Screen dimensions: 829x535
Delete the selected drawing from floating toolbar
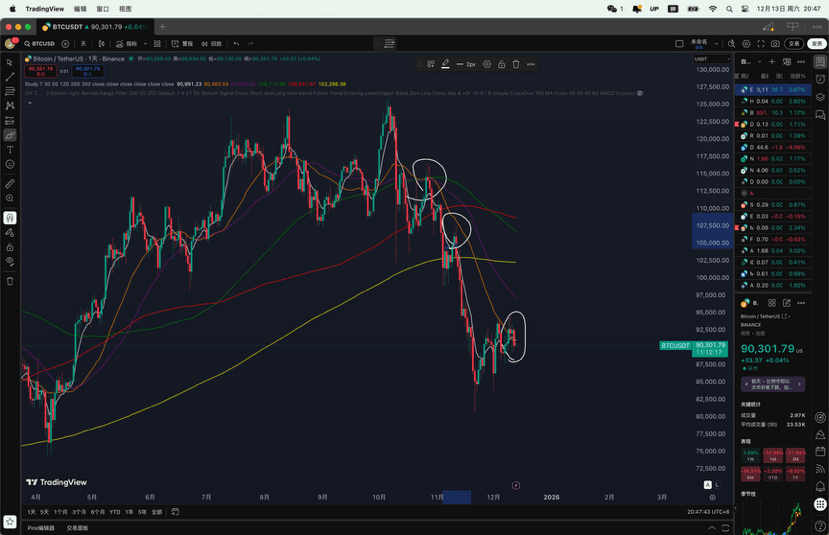(x=516, y=64)
